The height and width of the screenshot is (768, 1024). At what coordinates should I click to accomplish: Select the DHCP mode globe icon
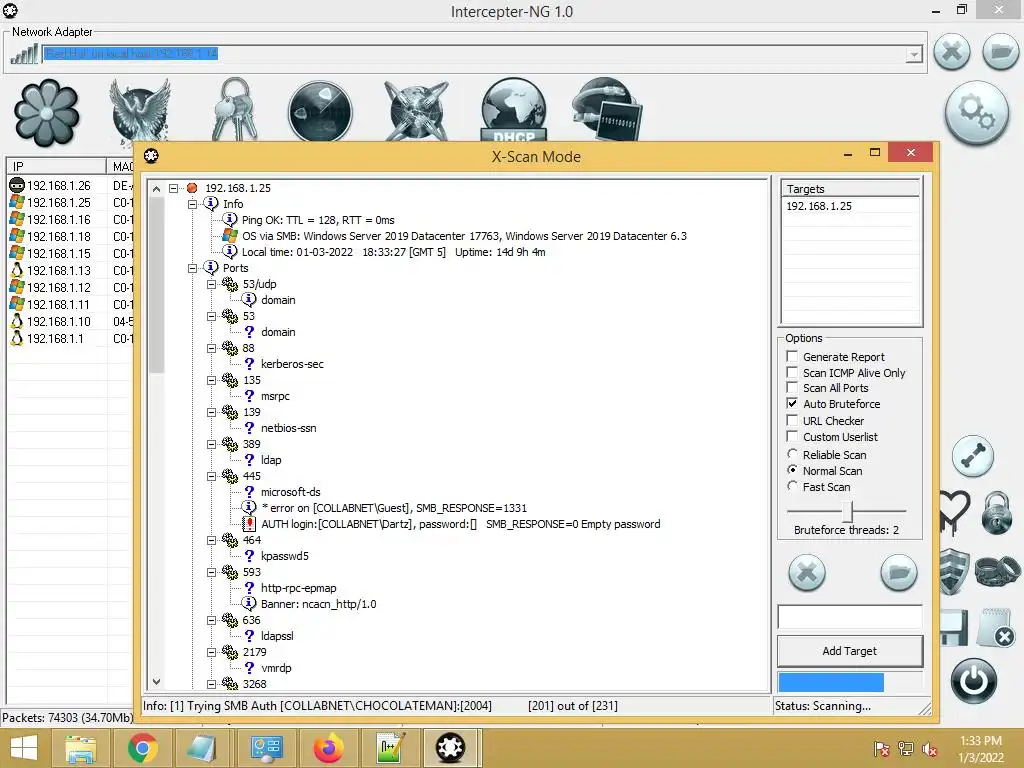pyautogui.click(x=514, y=110)
